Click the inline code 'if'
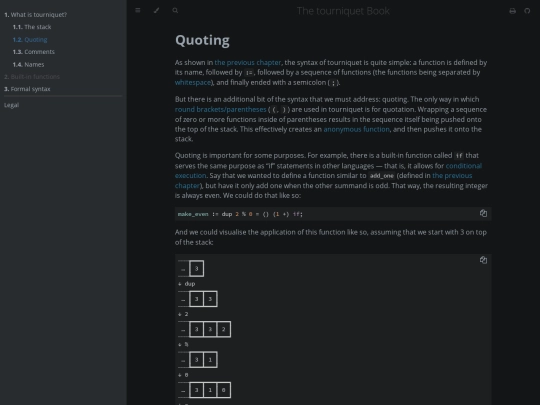This screenshot has height=405, width=540. tap(459, 156)
